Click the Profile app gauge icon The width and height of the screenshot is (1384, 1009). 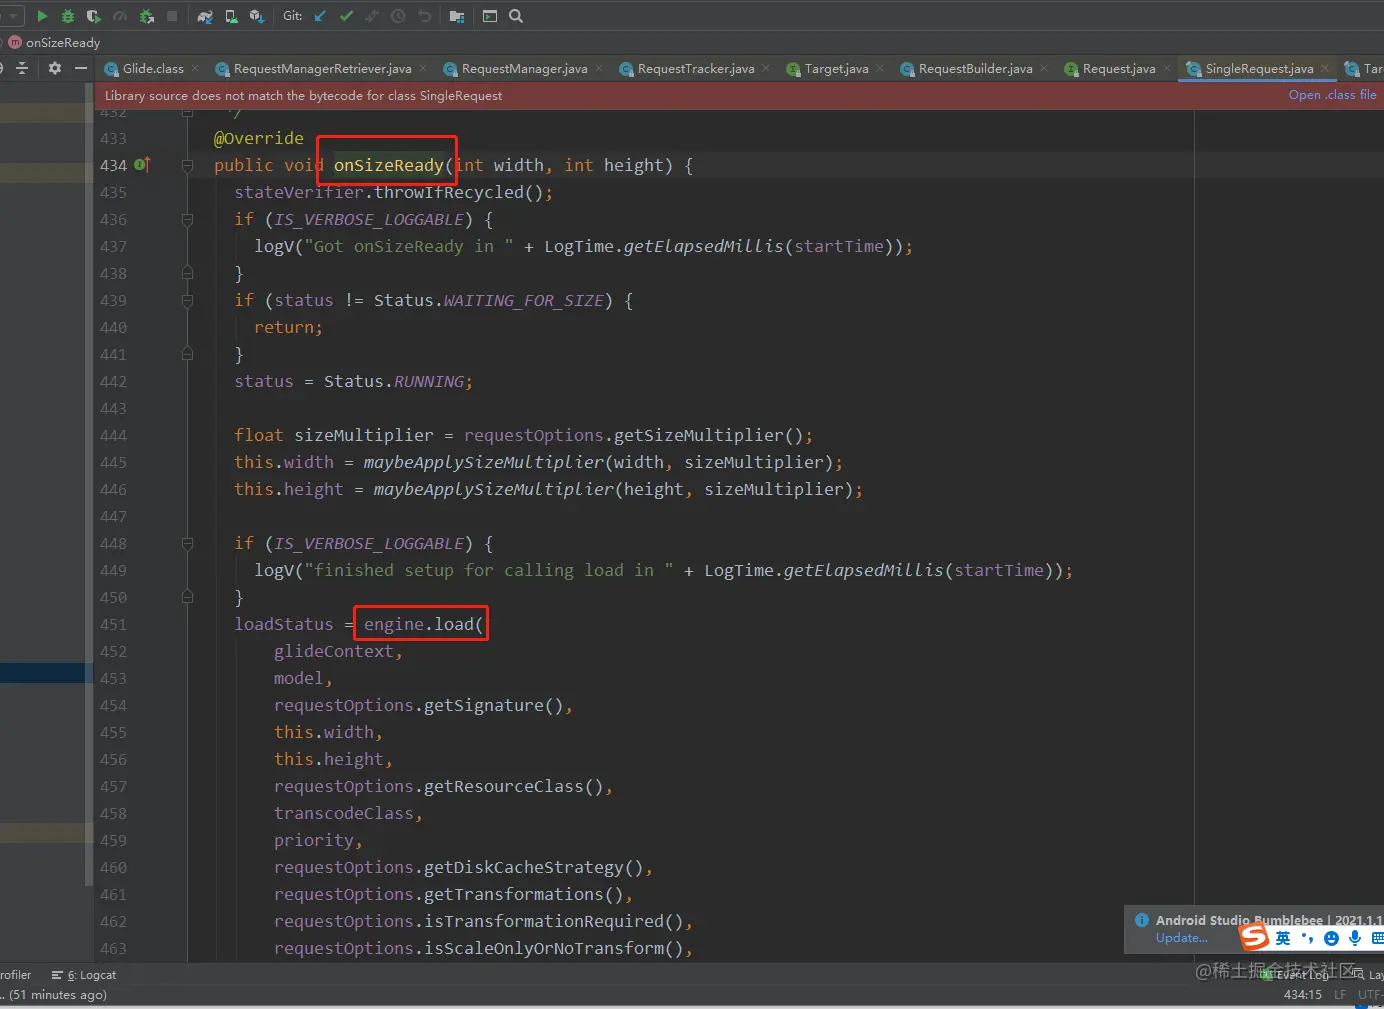coord(120,16)
